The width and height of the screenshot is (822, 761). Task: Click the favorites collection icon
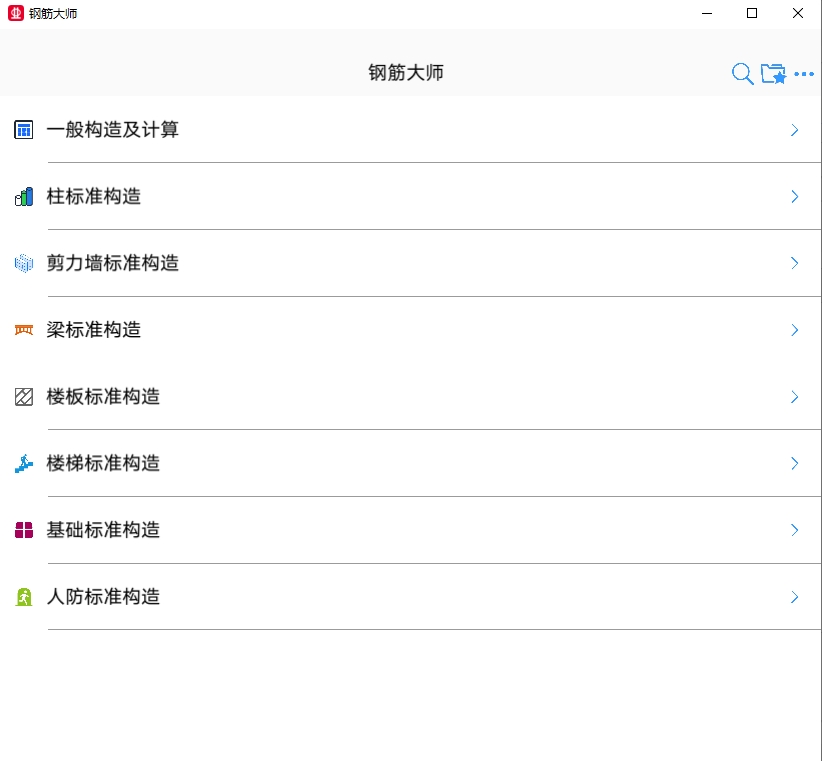[x=771, y=74]
